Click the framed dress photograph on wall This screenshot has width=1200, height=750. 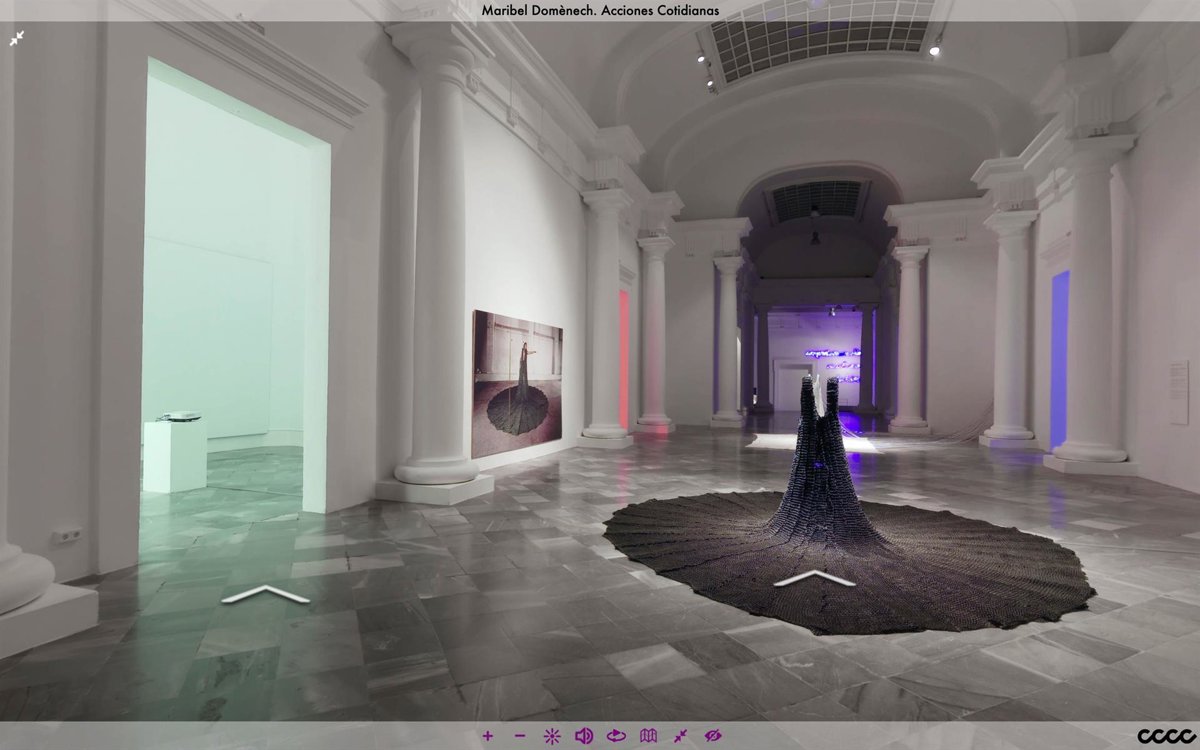[517, 383]
